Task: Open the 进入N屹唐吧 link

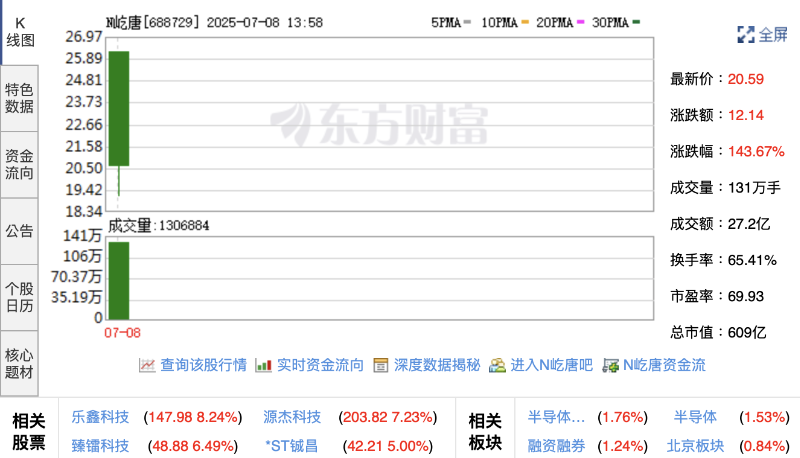Action: 552,365
